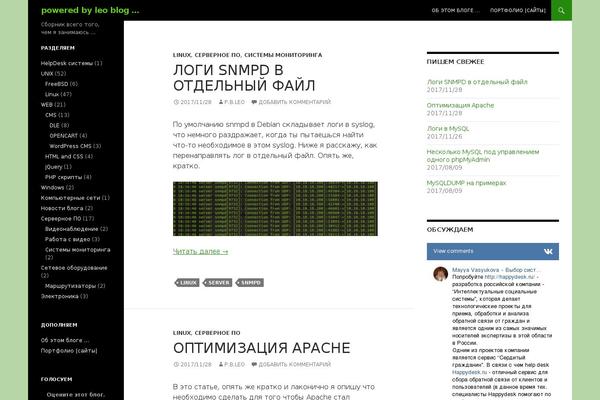Click the 'View comments' VK header bar
Image resolution: width=600 pixels, height=400 pixels.
(x=492, y=251)
